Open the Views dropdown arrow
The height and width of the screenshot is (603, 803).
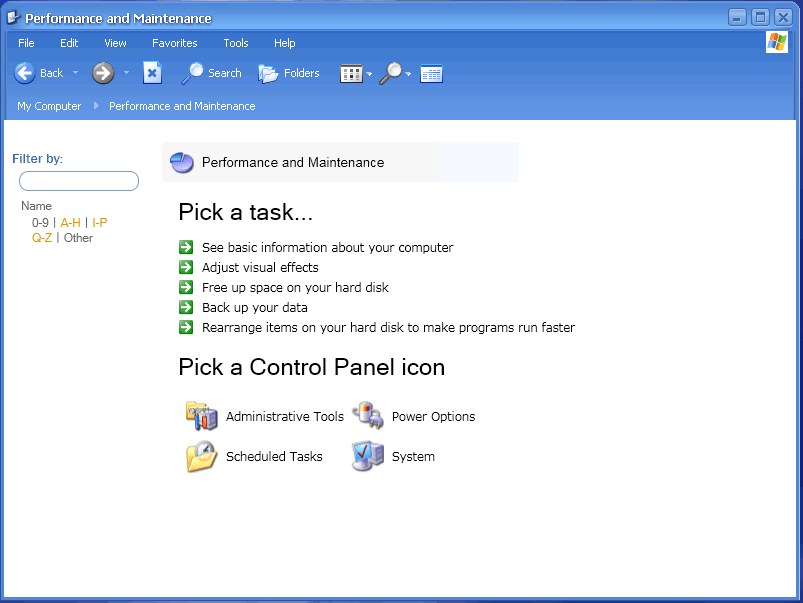369,74
